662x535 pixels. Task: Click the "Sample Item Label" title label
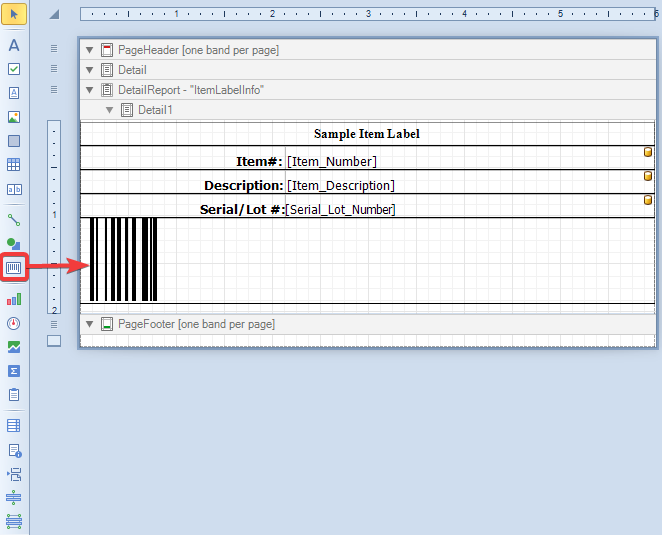pos(366,134)
